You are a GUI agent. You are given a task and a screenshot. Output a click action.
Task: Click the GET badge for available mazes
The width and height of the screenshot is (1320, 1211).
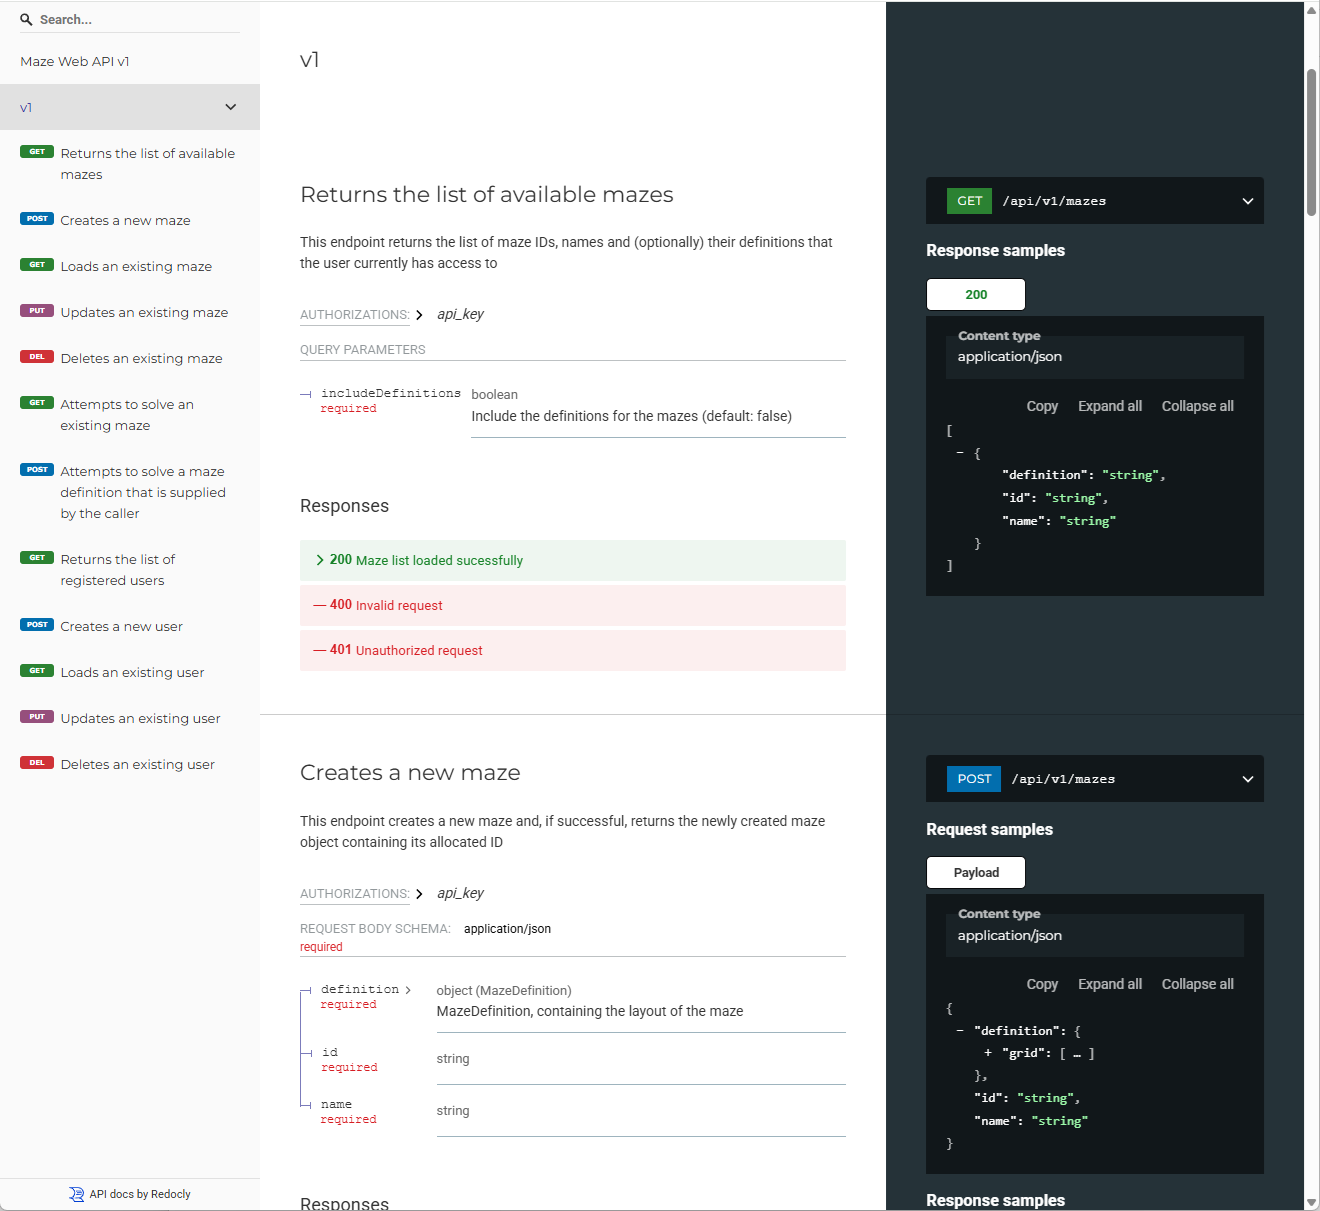[x=37, y=152]
